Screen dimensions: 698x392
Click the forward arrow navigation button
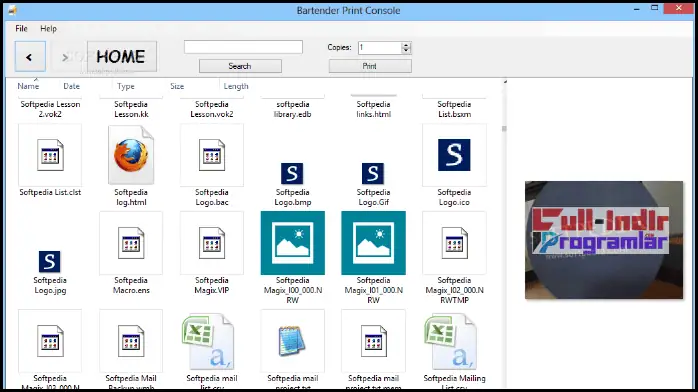click(66, 57)
